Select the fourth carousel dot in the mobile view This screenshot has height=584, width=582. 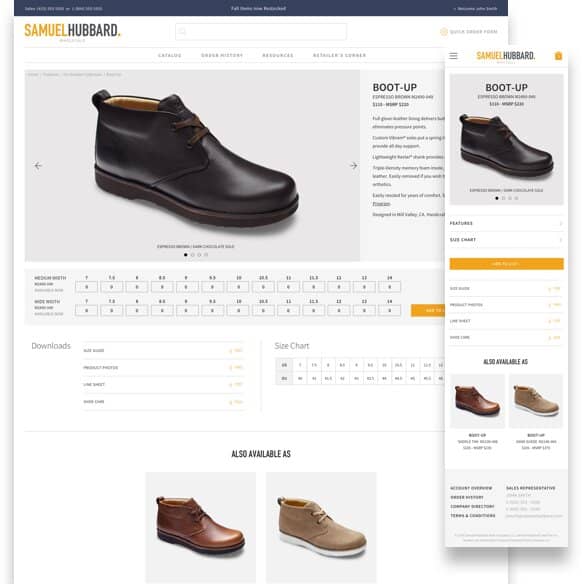click(x=516, y=198)
